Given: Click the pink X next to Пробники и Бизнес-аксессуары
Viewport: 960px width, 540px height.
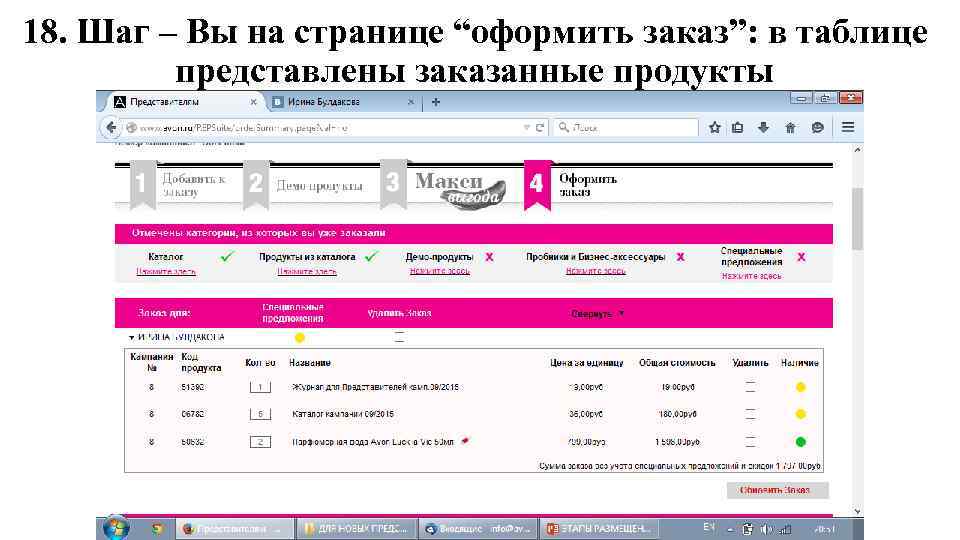Looking at the screenshot, I should click(680, 257).
